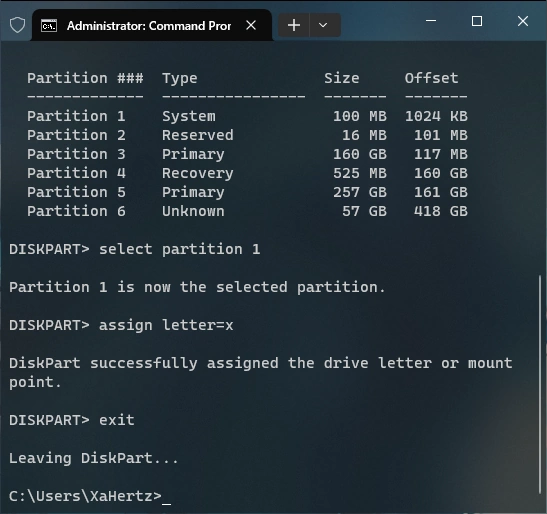Click the 'Partition ###' column header
The image size is (547, 514).
tap(85, 78)
